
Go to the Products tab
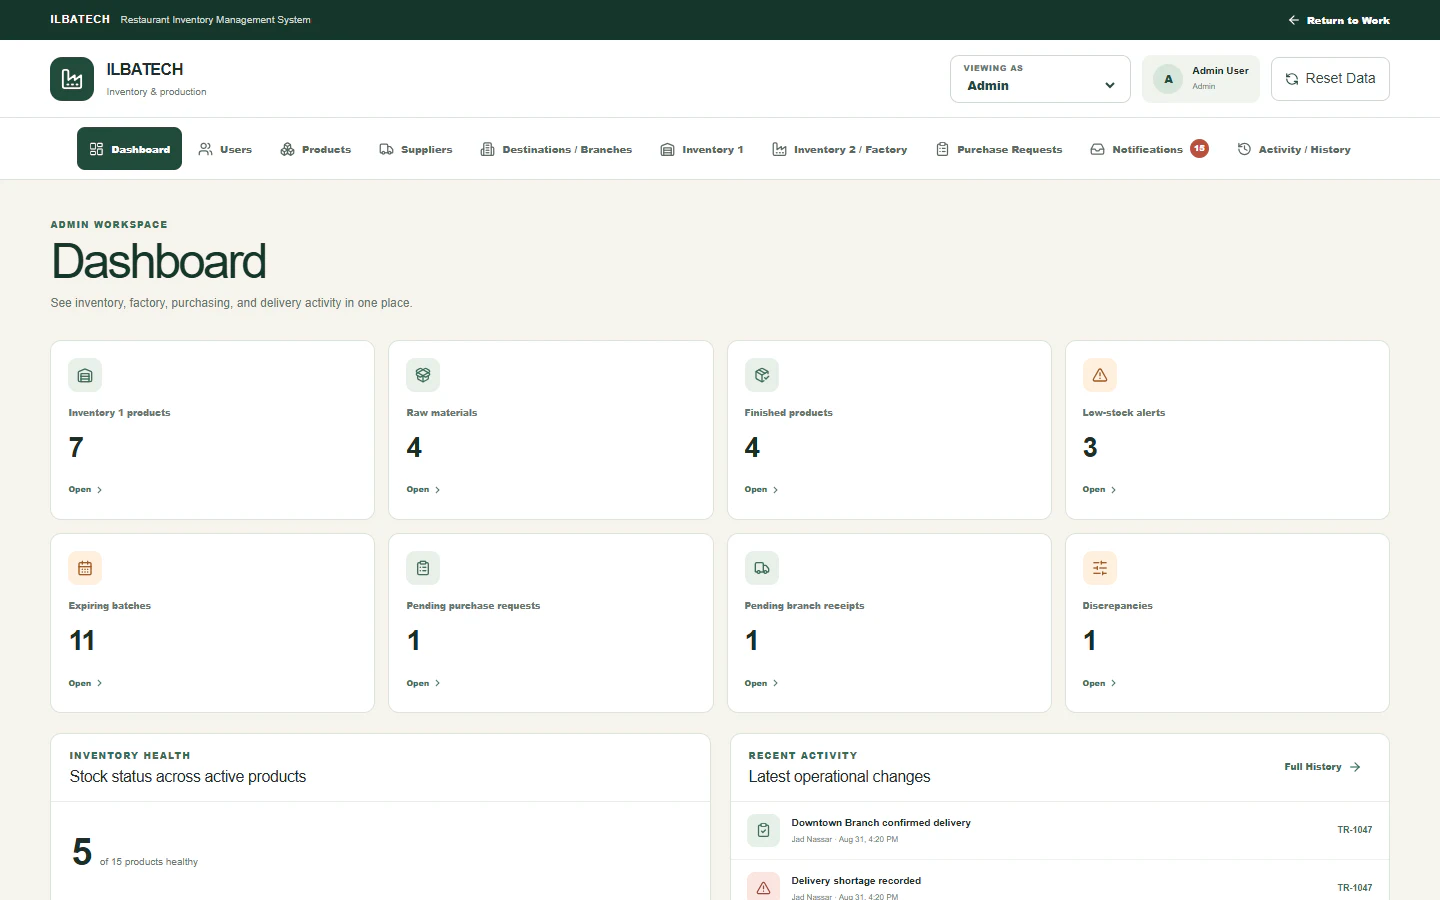pos(315,149)
